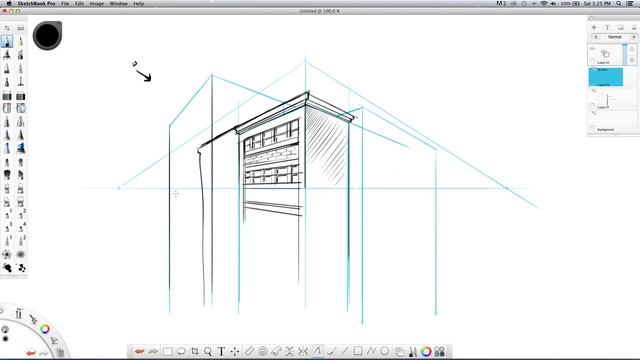Select the highlighted pencil brush in the palette
The image size is (640, 360).
[7, 41]
